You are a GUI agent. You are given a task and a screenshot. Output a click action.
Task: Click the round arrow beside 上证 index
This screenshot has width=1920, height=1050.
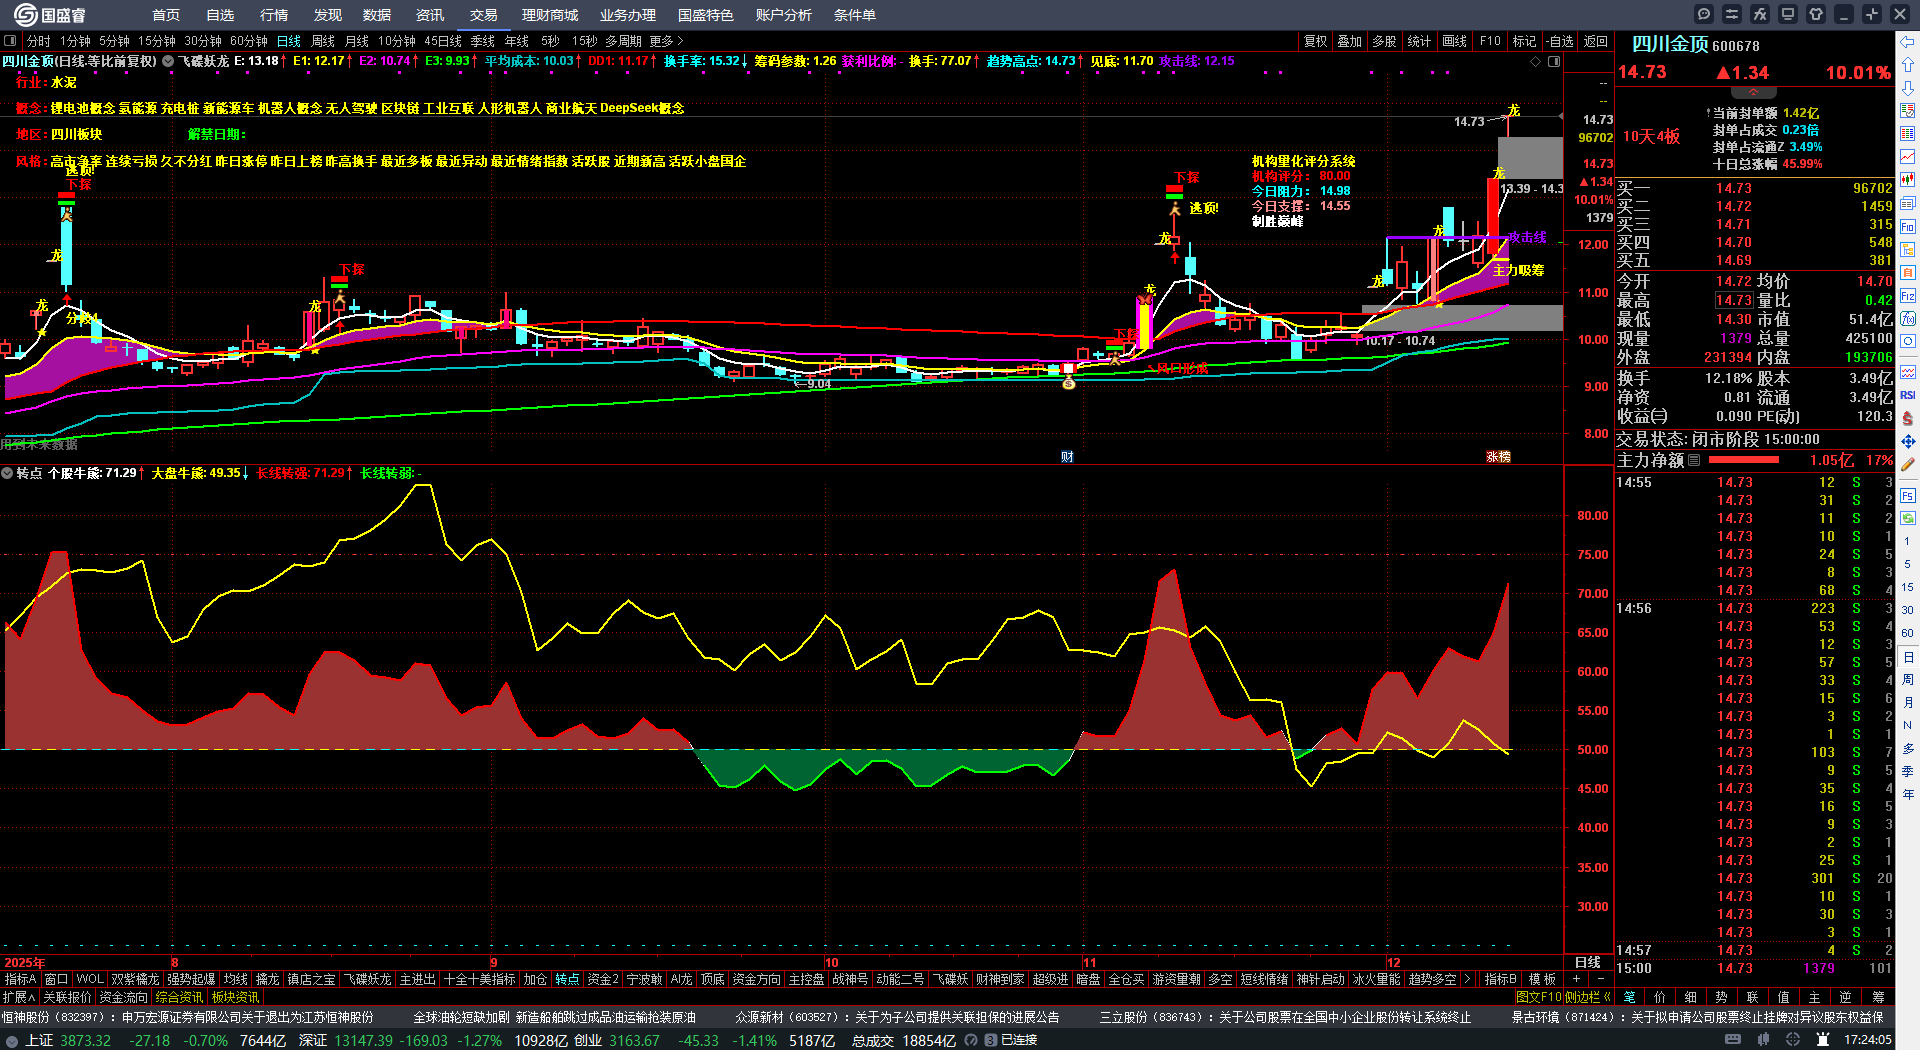(x=12, y=1041)
